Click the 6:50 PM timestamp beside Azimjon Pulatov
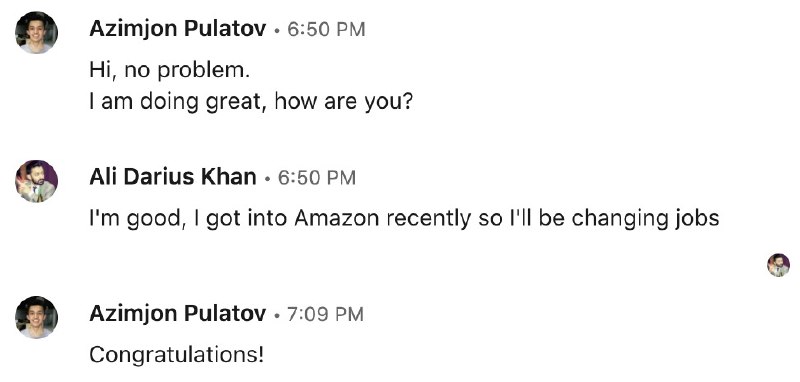This screenshot has height=382, width=800. pos(326,30)
